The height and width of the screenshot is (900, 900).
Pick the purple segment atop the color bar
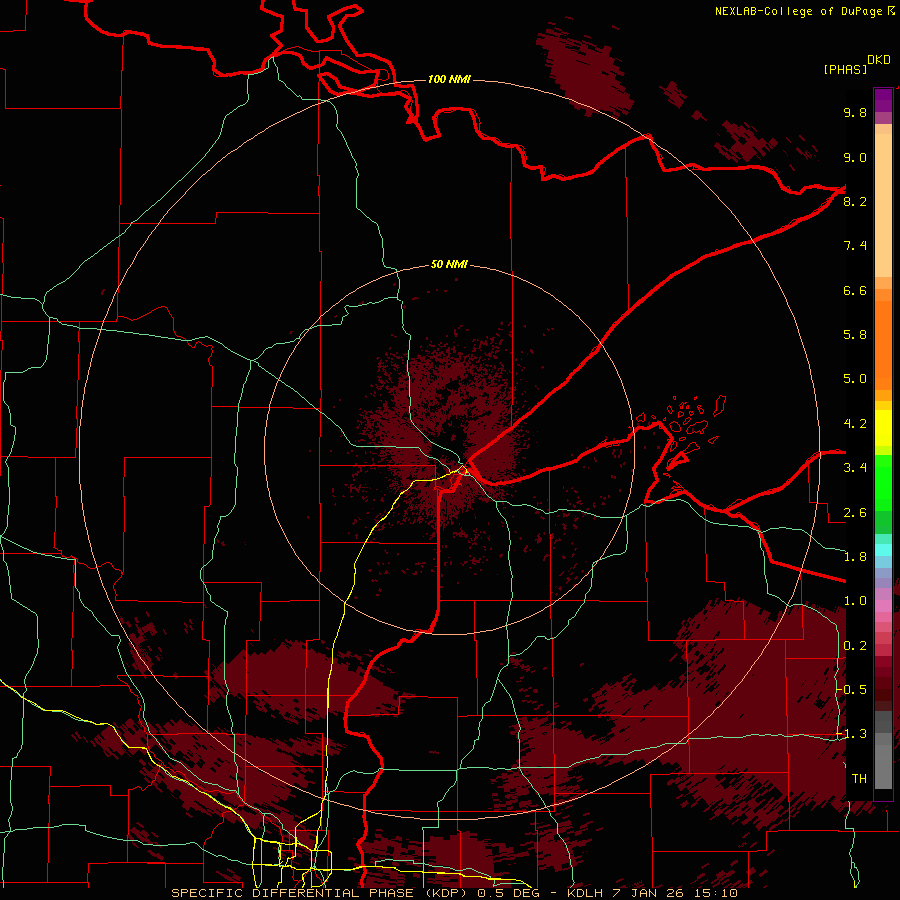pos(883,100)
